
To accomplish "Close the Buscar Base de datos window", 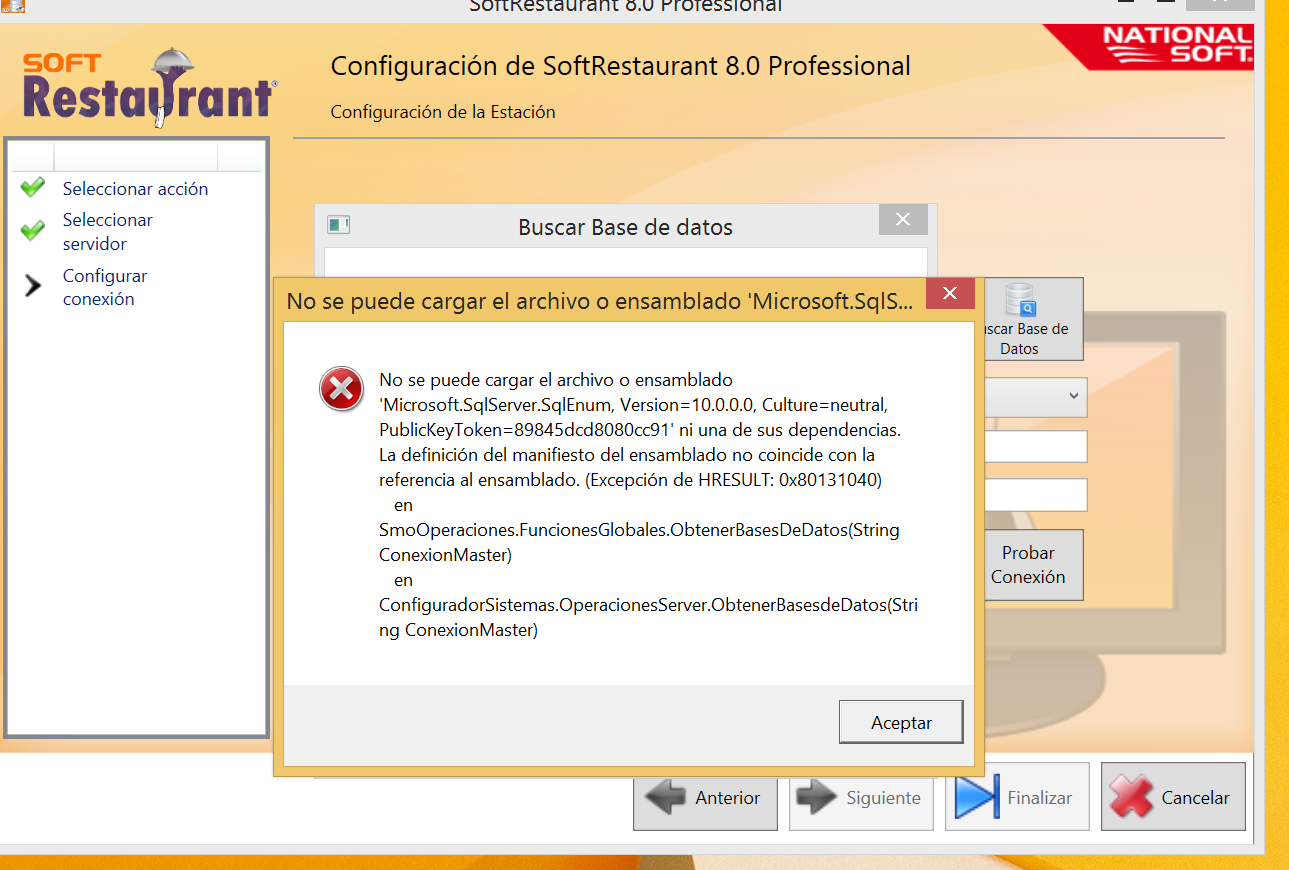I will 903,220.
